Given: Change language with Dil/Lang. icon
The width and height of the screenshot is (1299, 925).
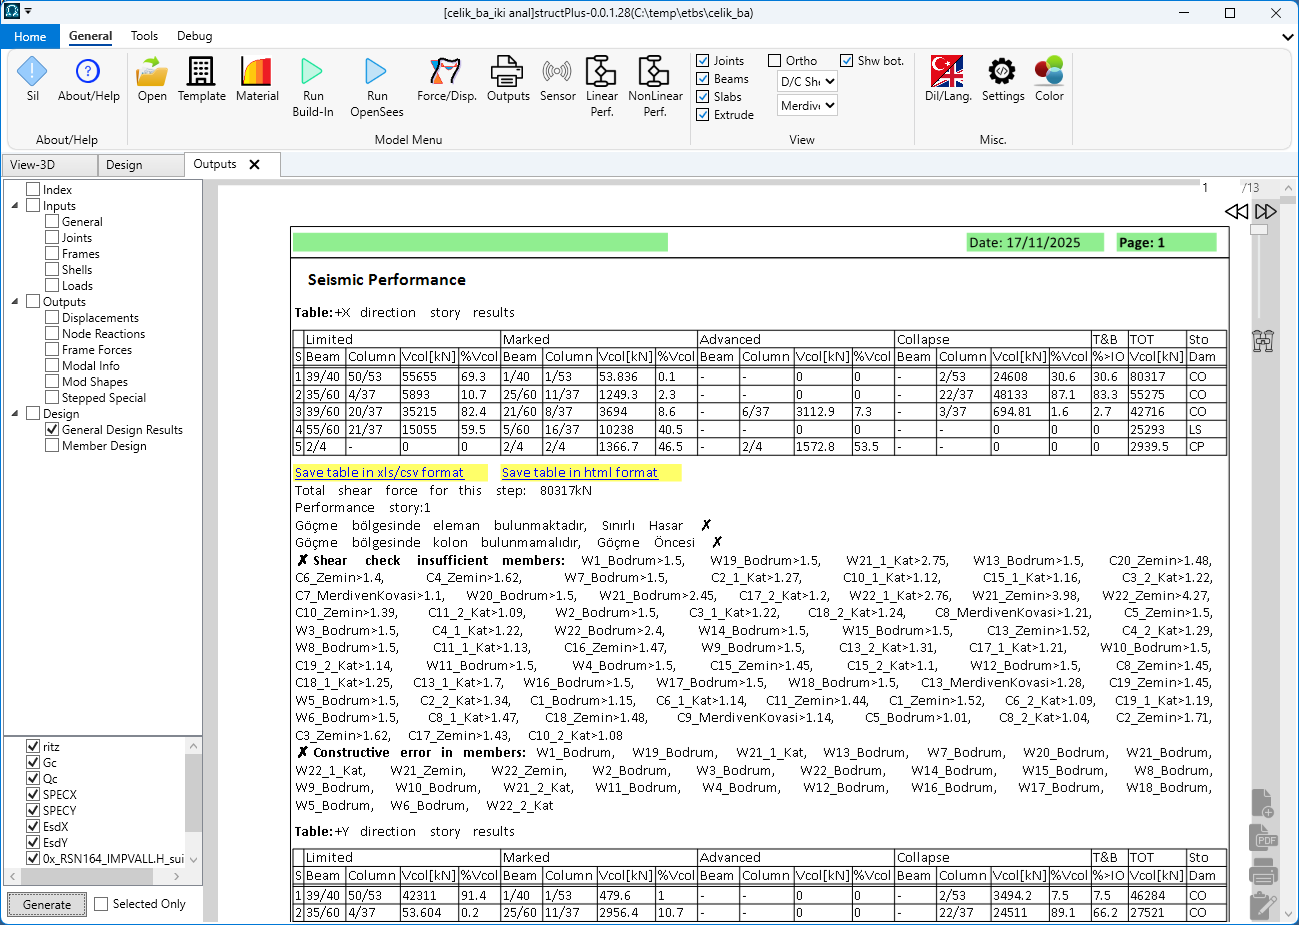Looking at the screenshot, I should click(x=947, y=72).
